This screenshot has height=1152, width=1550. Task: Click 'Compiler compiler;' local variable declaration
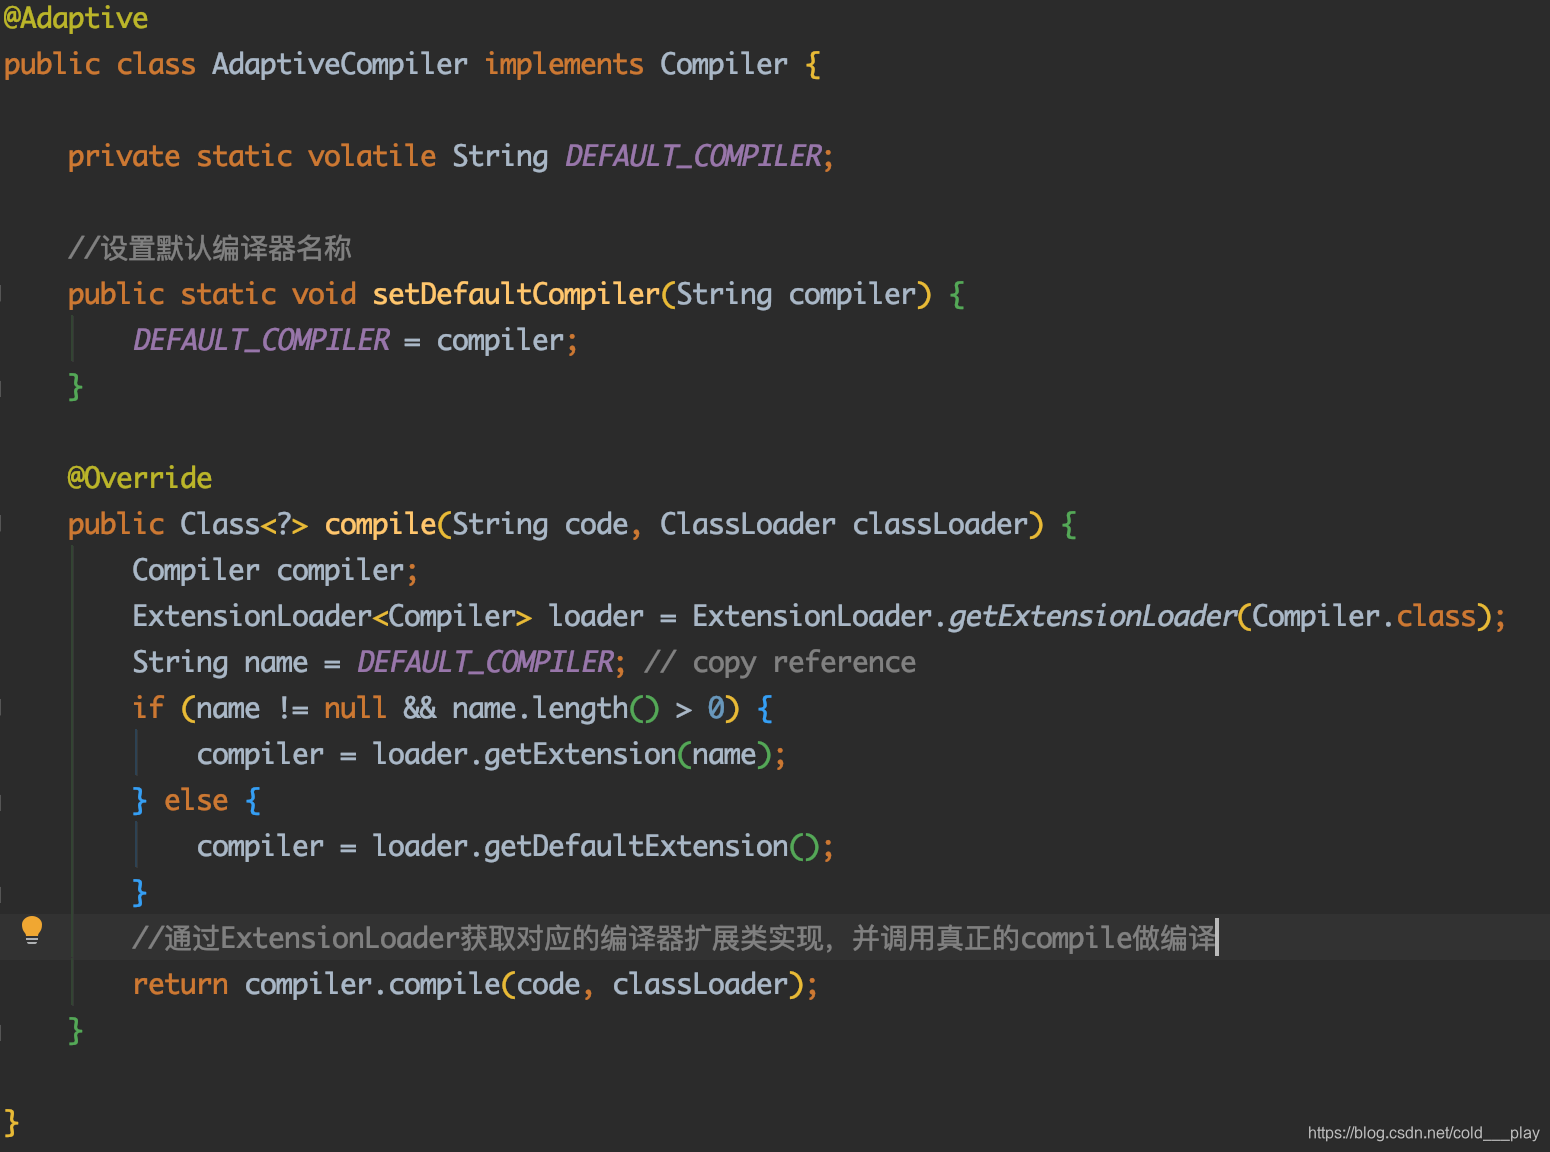pos(275,570)
